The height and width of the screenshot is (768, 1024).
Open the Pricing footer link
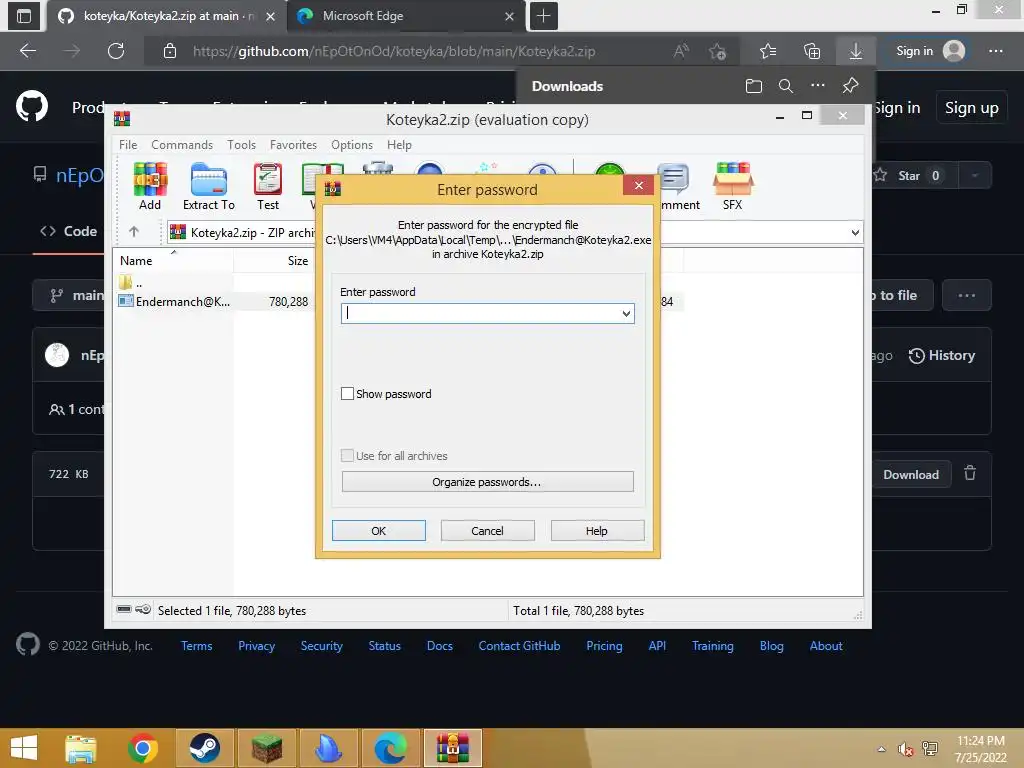[604, 645]
